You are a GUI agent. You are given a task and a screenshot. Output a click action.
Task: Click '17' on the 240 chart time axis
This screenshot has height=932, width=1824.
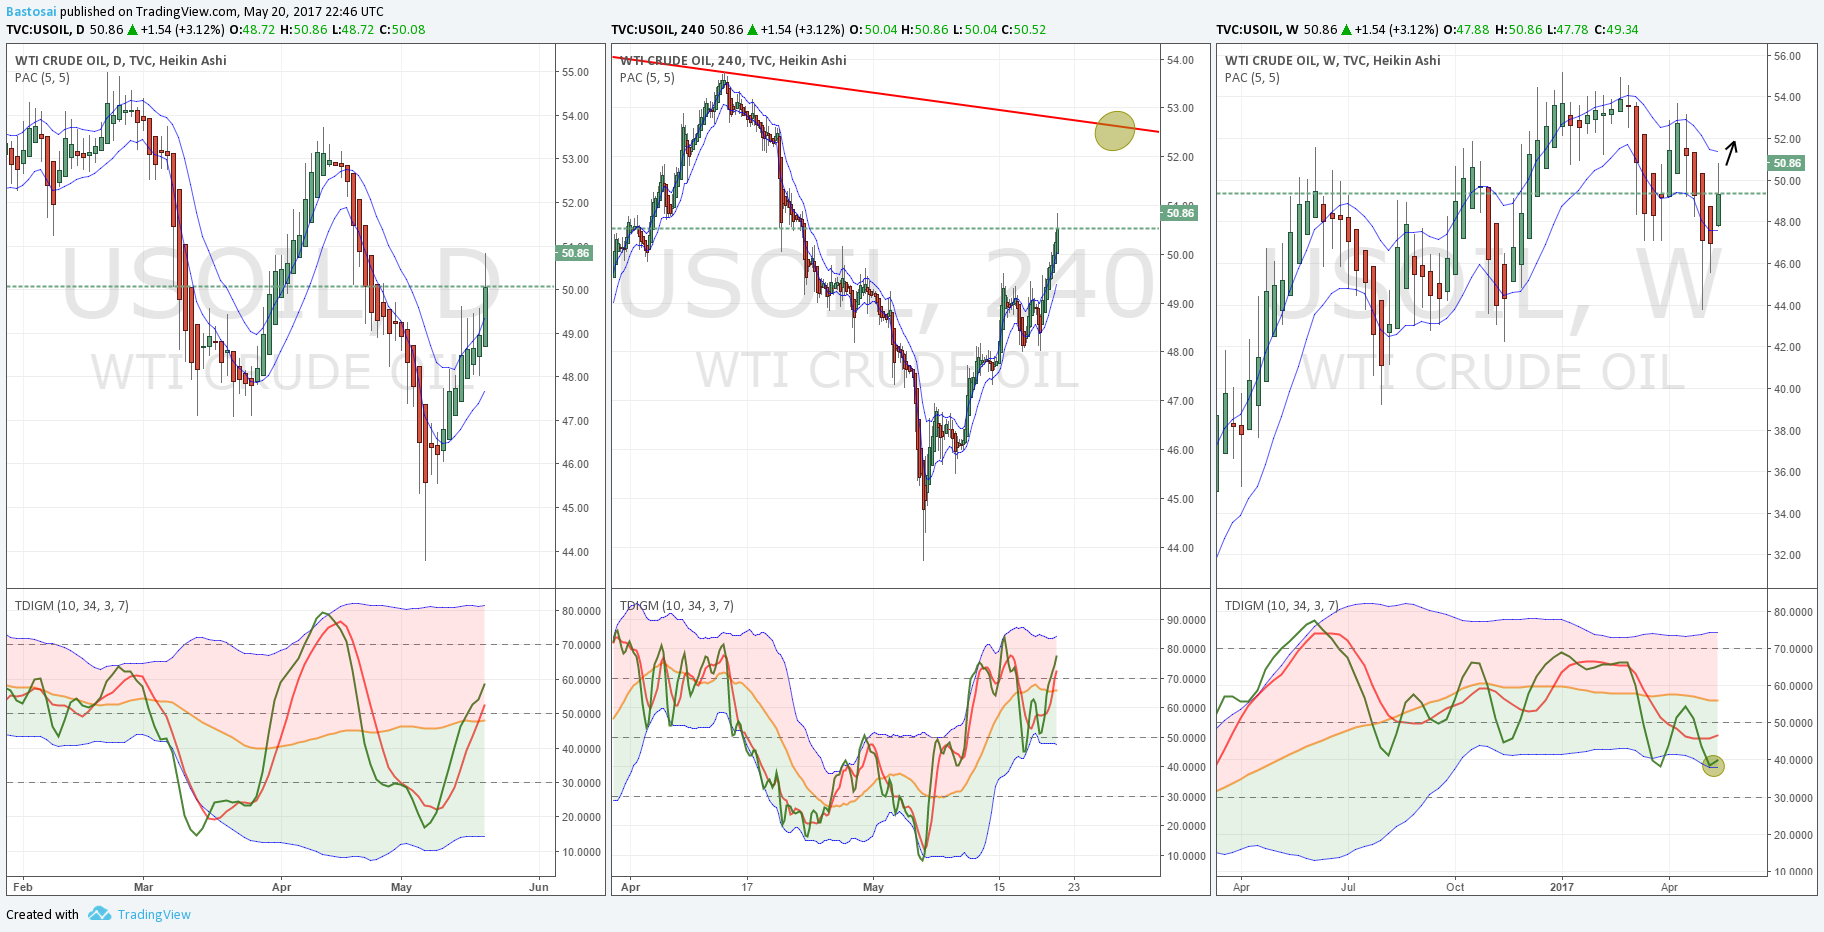coord(747,887)
